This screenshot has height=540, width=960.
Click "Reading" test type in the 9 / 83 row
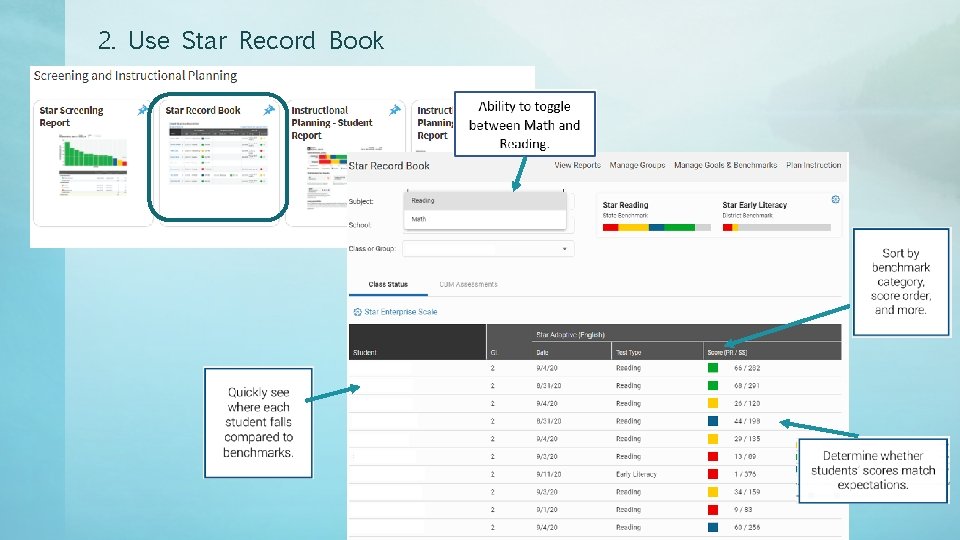coord(628,510)
